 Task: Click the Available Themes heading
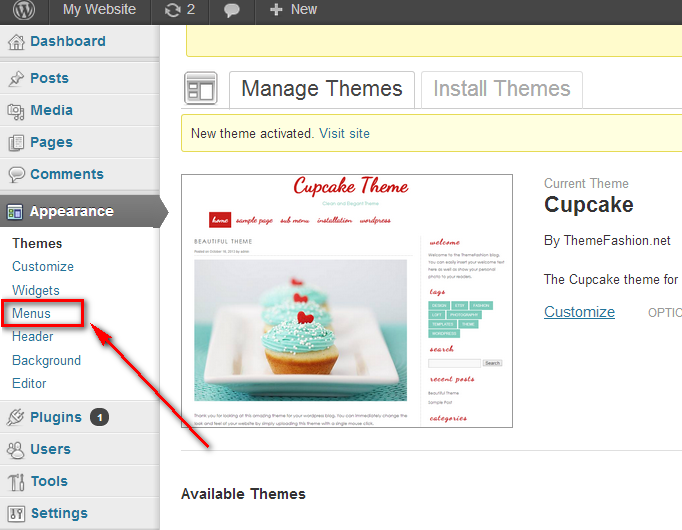pos(243,494)
